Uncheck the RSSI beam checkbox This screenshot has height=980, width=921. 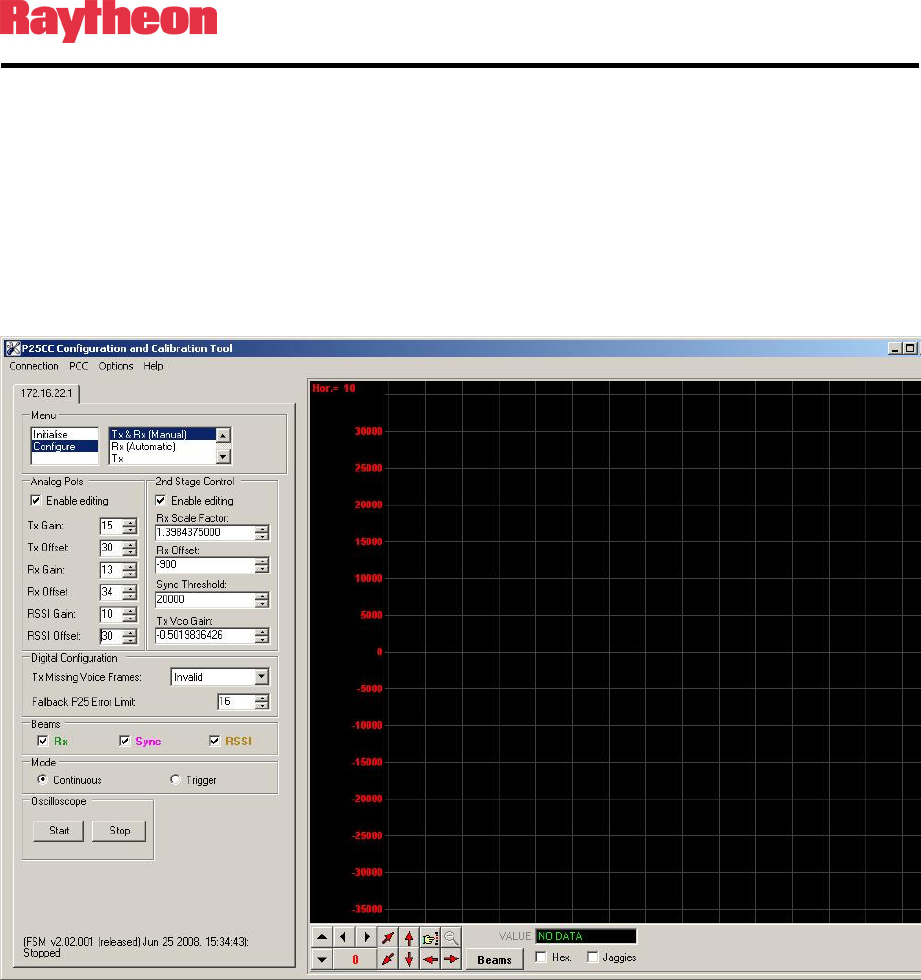pyautogui.click(x=214, y=741)
